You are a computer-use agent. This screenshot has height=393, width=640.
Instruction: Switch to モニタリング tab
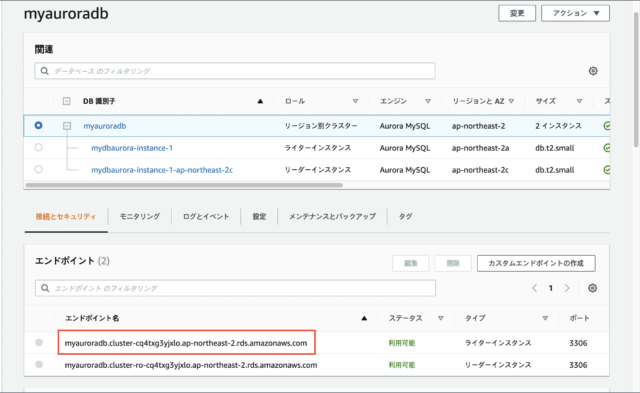point(140,216)
